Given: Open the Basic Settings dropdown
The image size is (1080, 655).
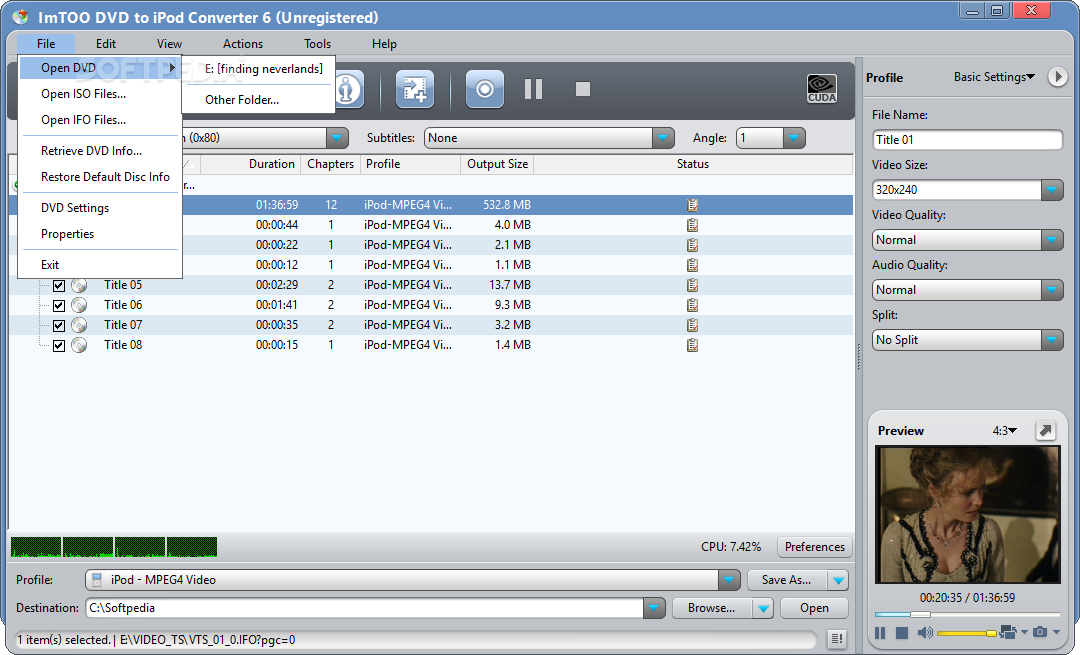Looking at the screenshot, I should point(994,76).
